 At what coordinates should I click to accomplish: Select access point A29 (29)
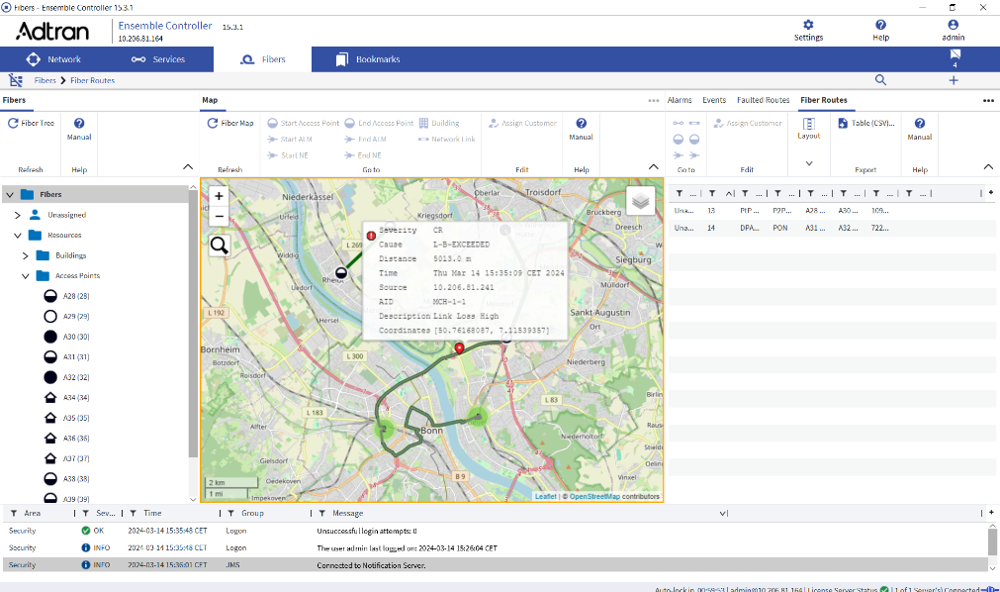click(66, 316)
